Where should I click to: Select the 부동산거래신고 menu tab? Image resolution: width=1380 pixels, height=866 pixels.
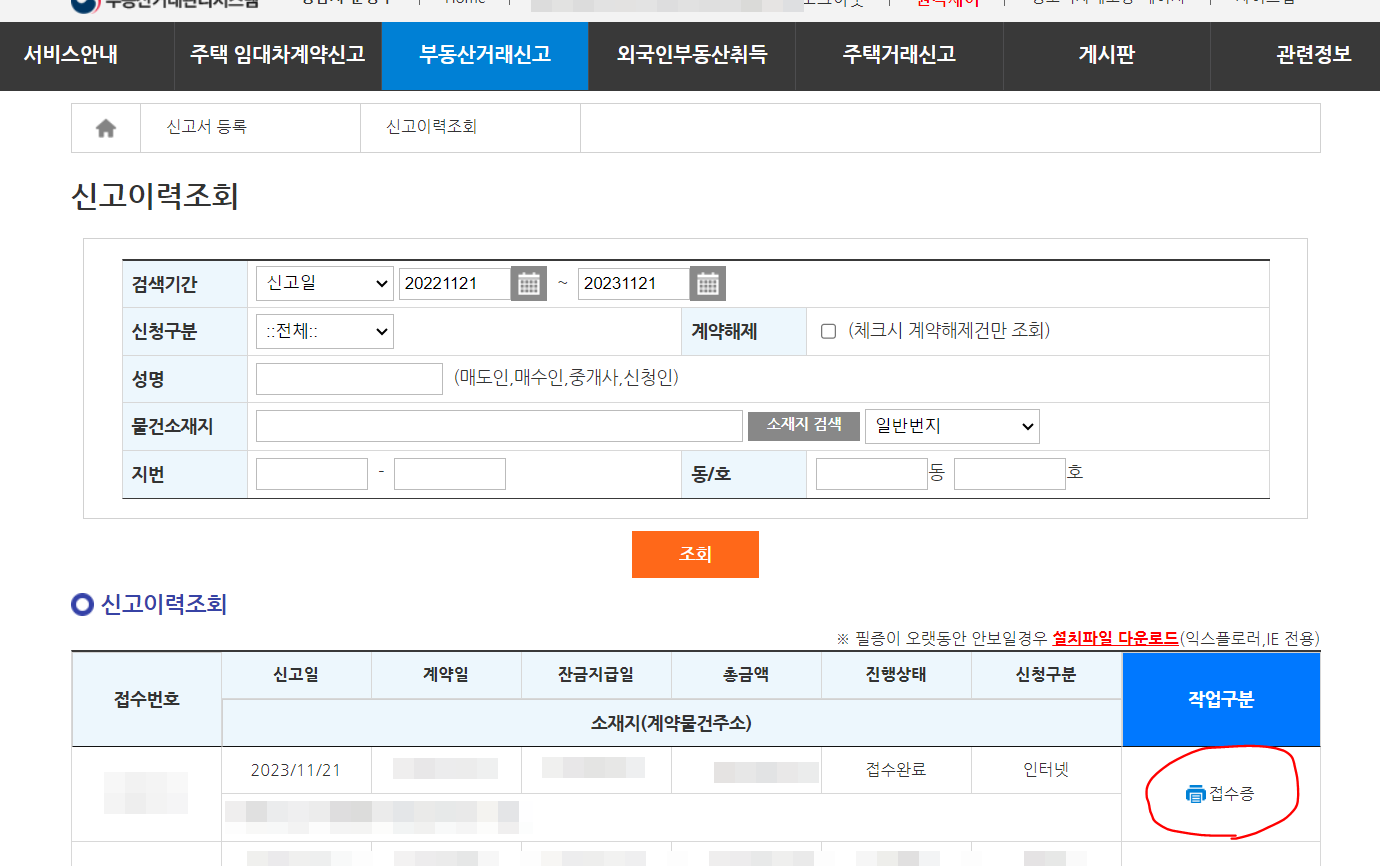(x=485, y=55)
